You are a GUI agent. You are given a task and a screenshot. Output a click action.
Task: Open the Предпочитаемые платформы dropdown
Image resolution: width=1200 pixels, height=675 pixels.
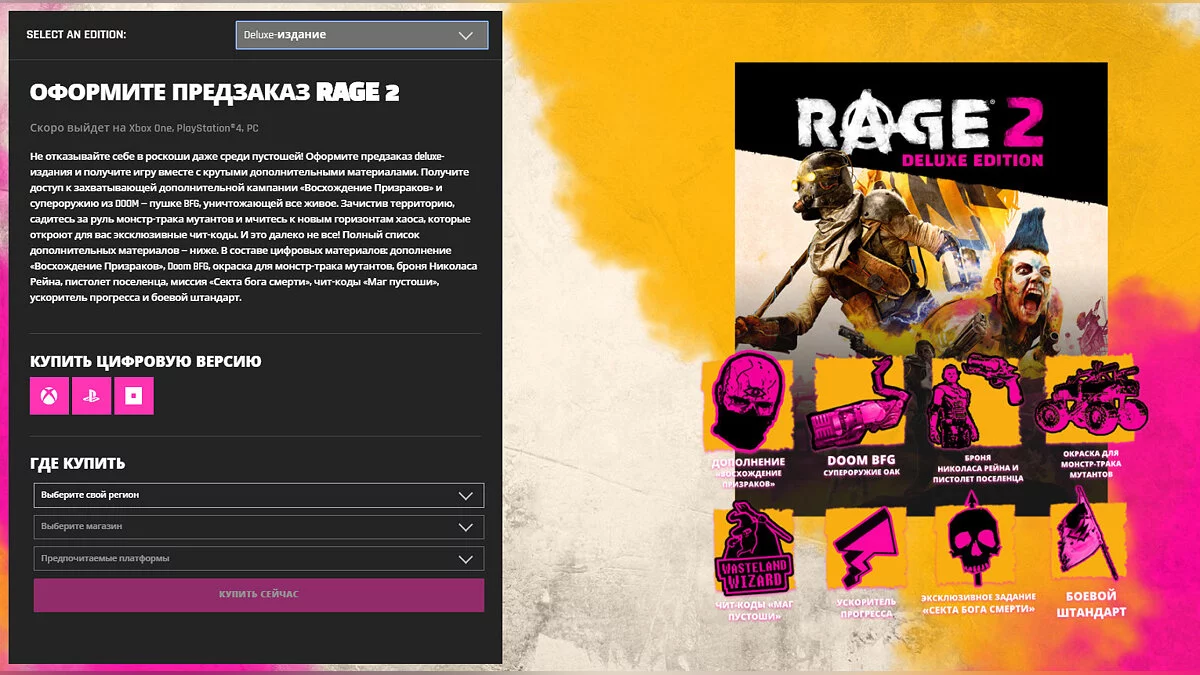pos(259,559)
